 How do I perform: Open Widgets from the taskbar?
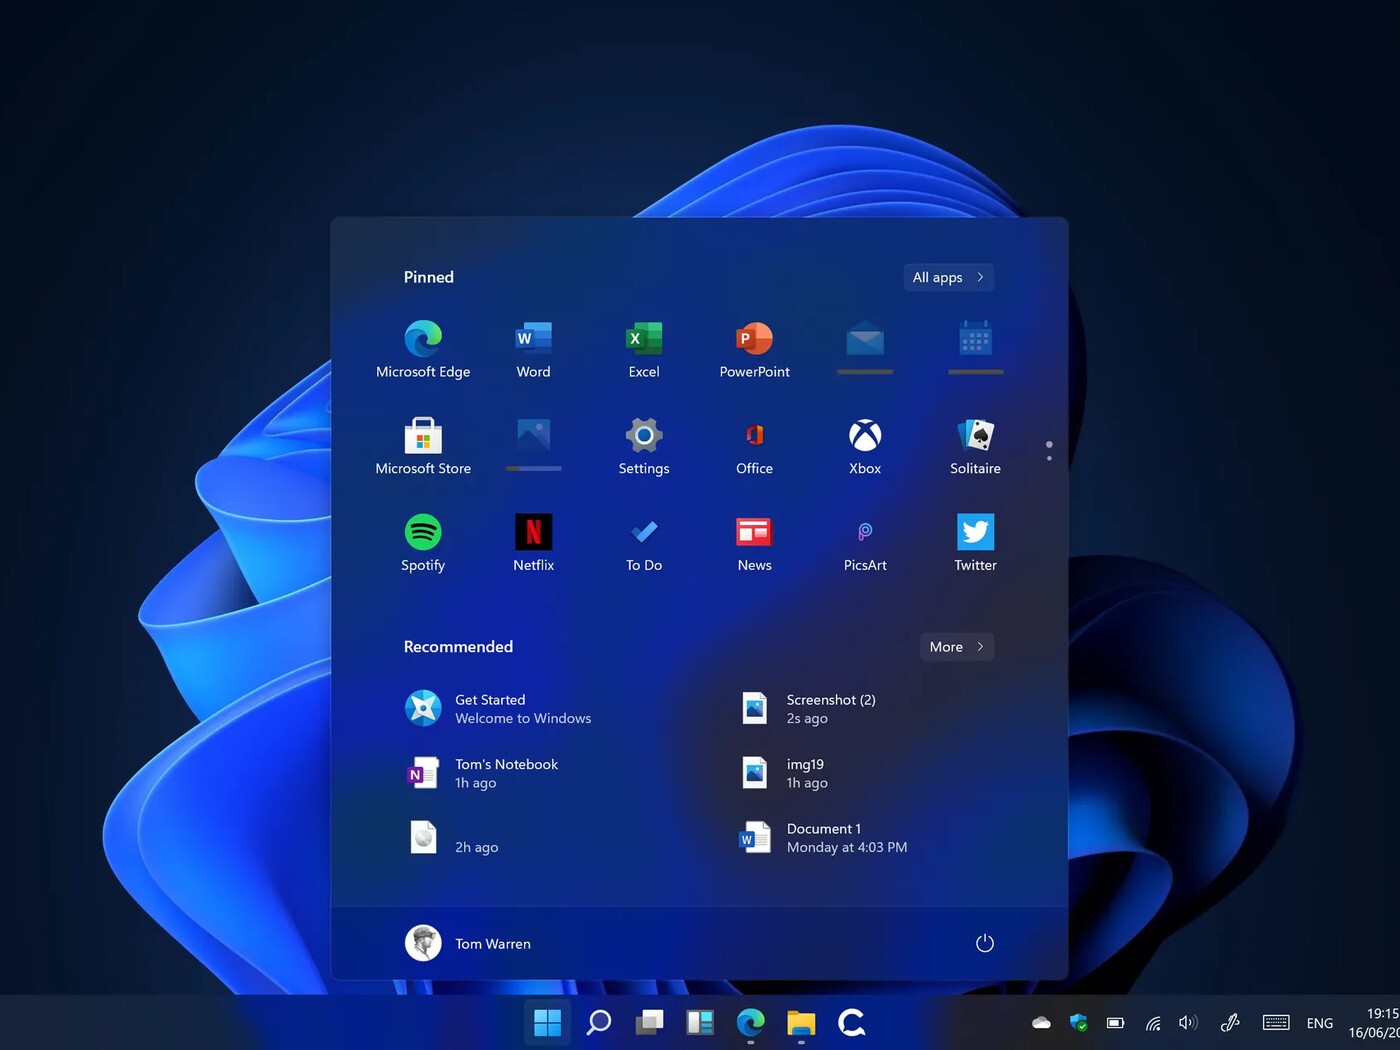(700, 1022)
